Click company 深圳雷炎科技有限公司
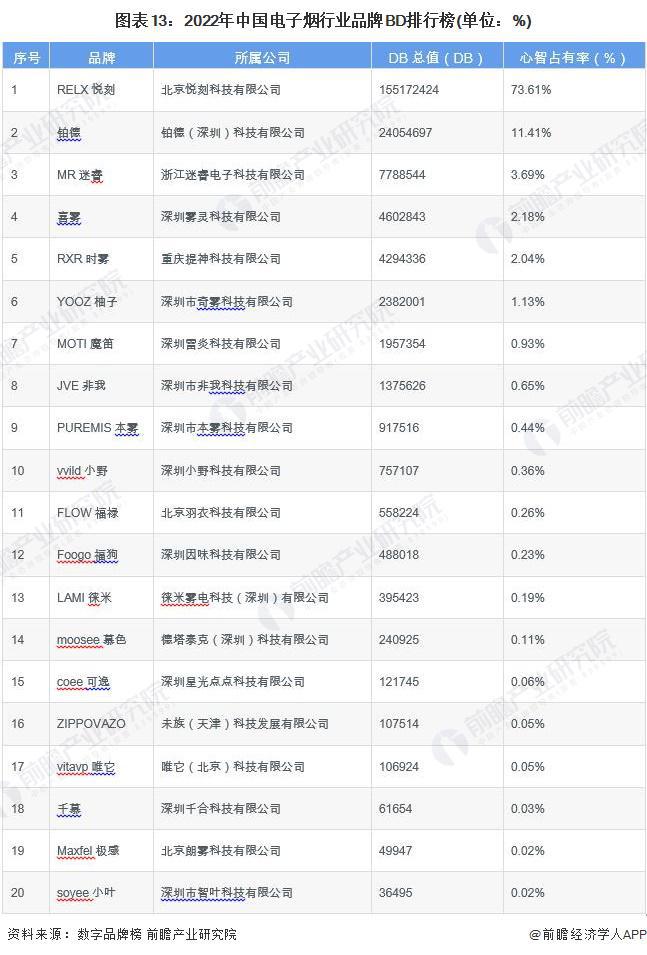This screenshot has width=647, height=955. pyautogui.click(x=221, y=344)
